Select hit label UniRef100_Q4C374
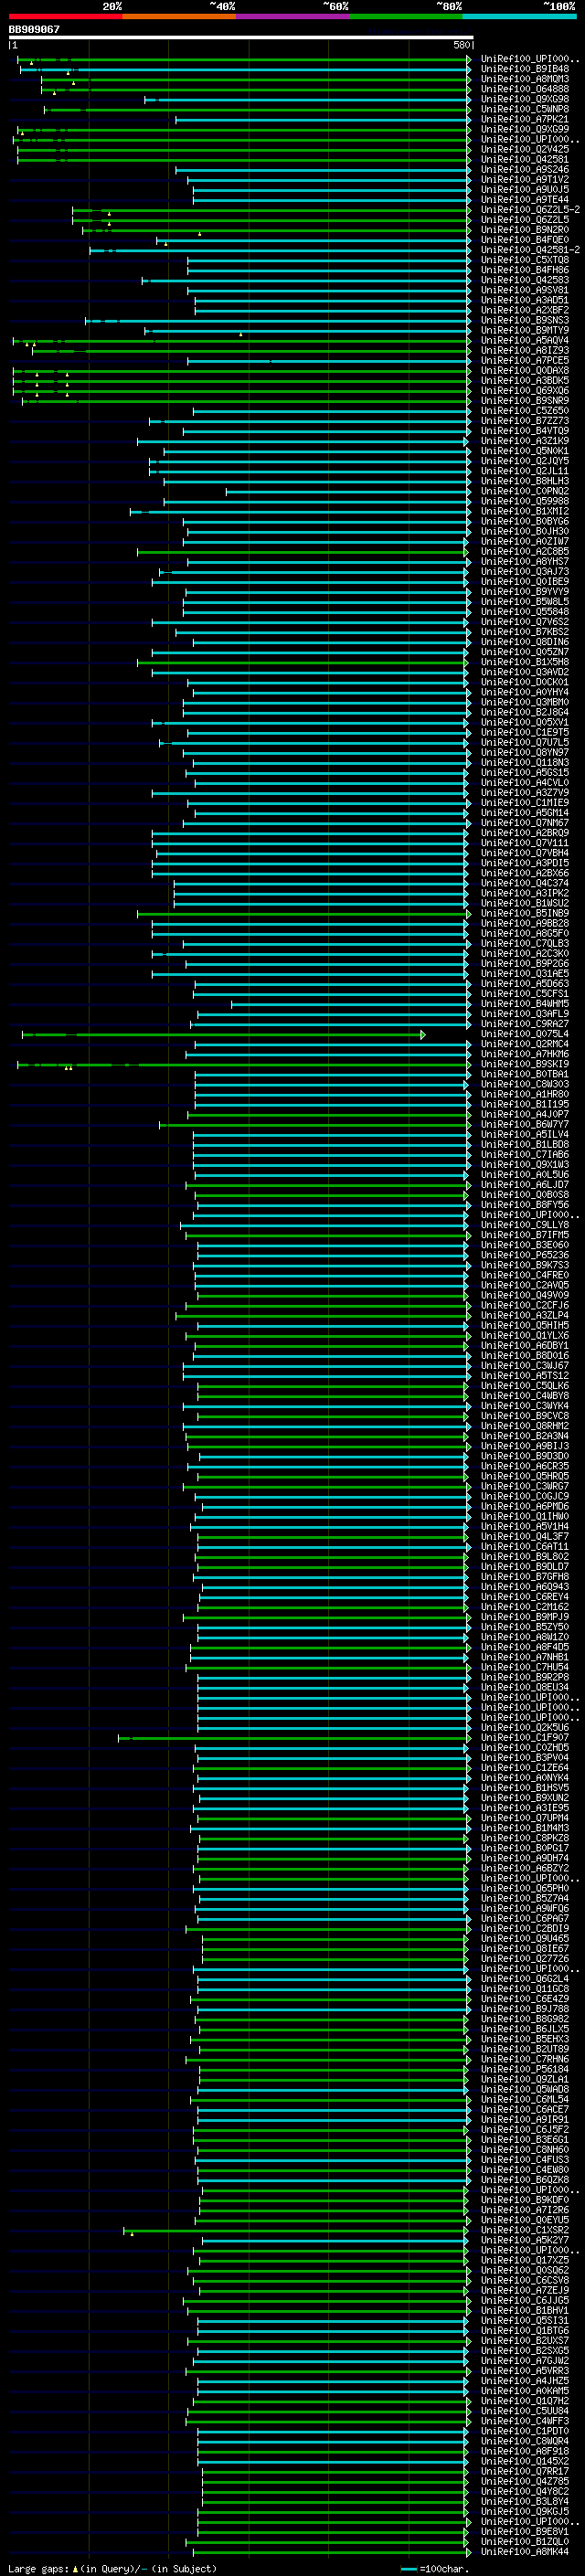Image resolution: width=585 pixels, height=2576 pixels. click(524, 883)
